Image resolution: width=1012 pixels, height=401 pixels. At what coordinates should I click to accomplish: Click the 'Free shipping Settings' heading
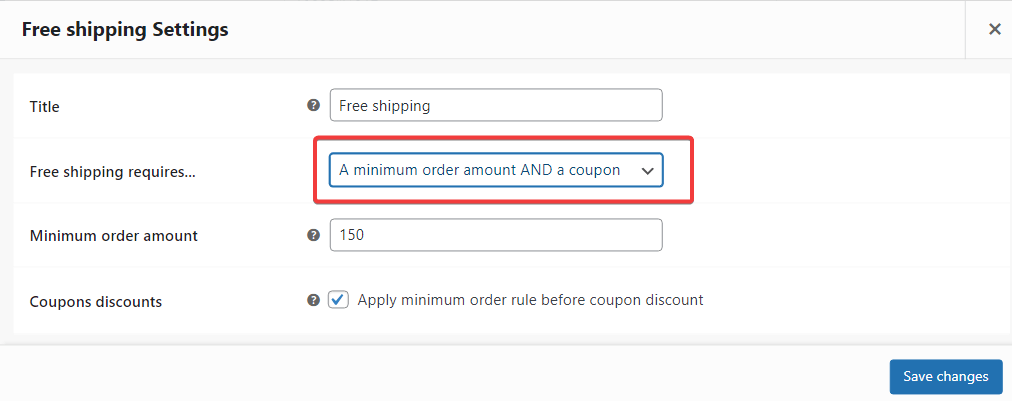pos(125,29)
